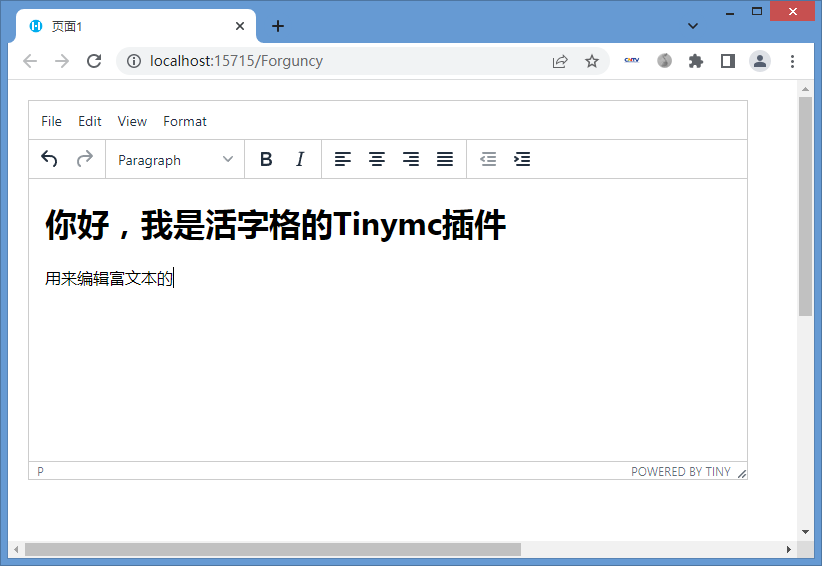The image size is (822, 566).
Task: Open the View menu
Action: tap(132, 121)
